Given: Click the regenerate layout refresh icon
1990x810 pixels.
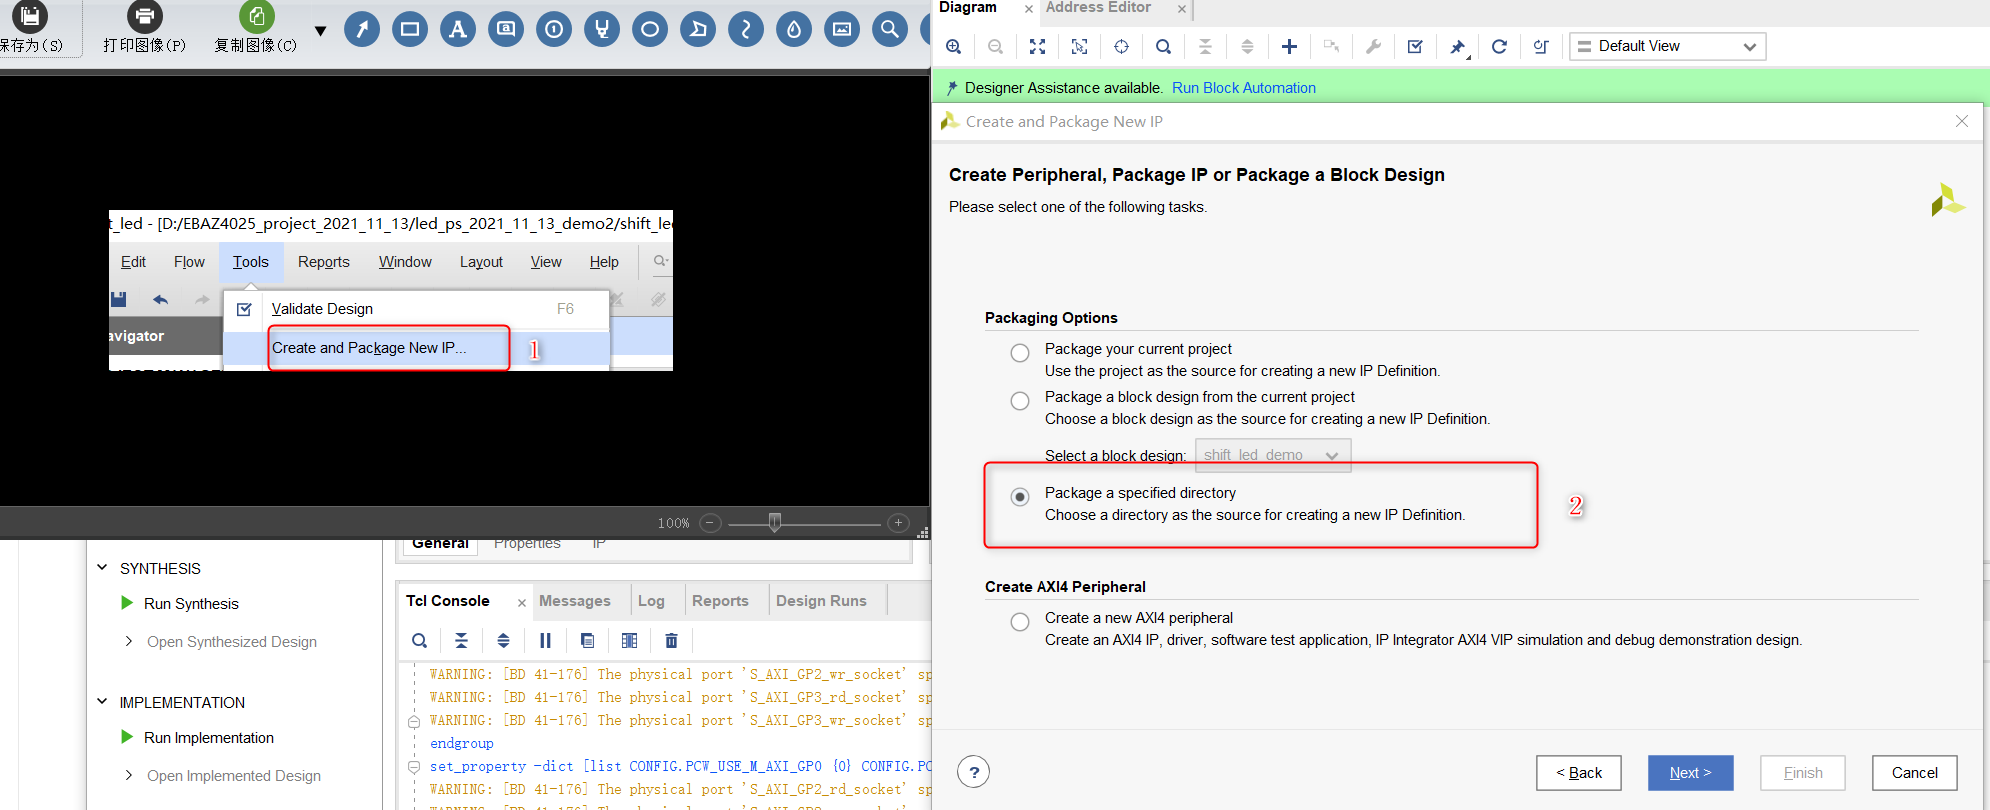Looking at the screenshot, I should click(1499, 46).
